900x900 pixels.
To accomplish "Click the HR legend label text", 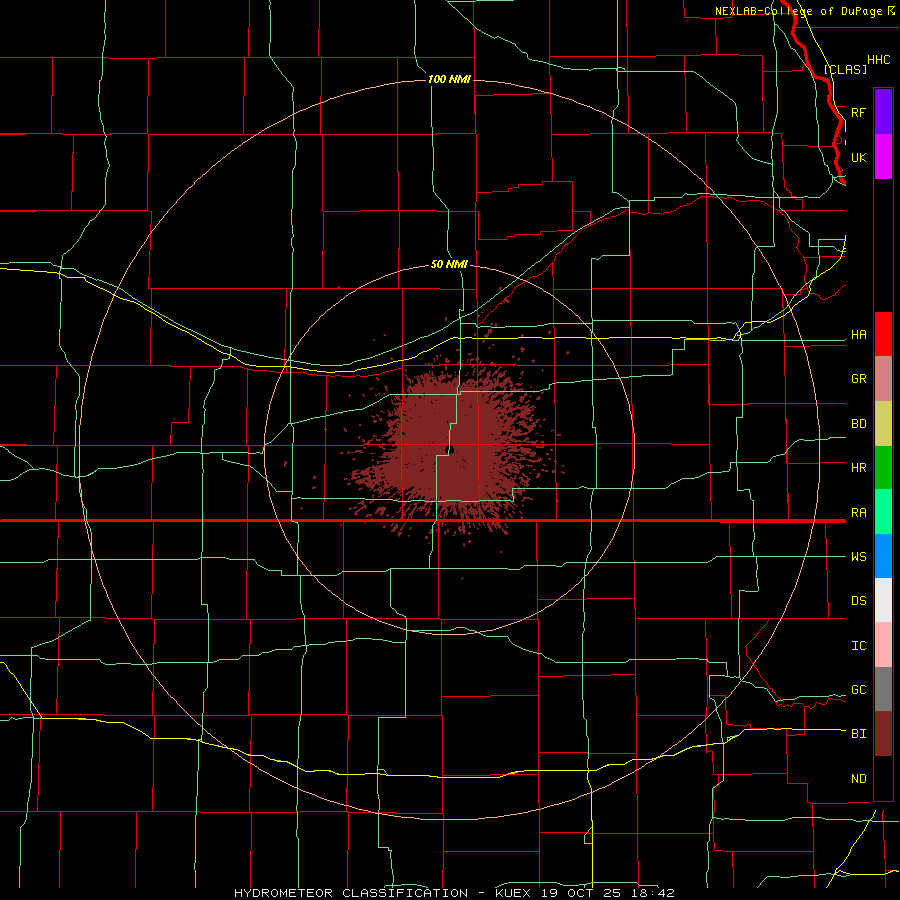I will pyautogui.click(x=858, y=468).
